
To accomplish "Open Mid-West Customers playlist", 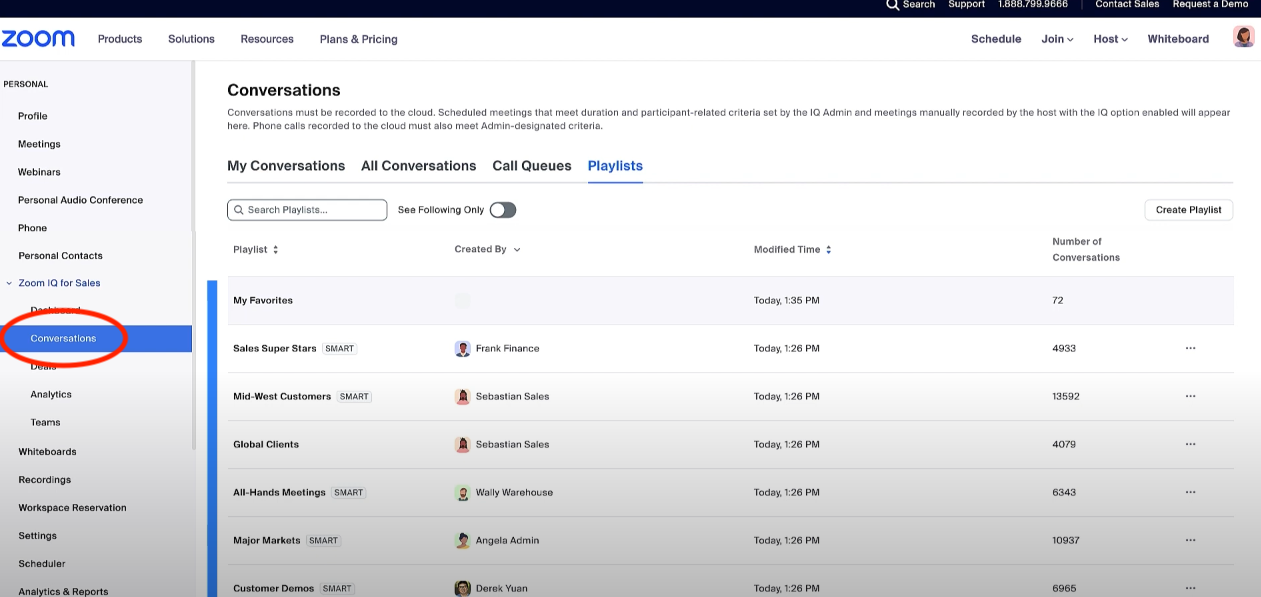I will [x=282, y=396].
